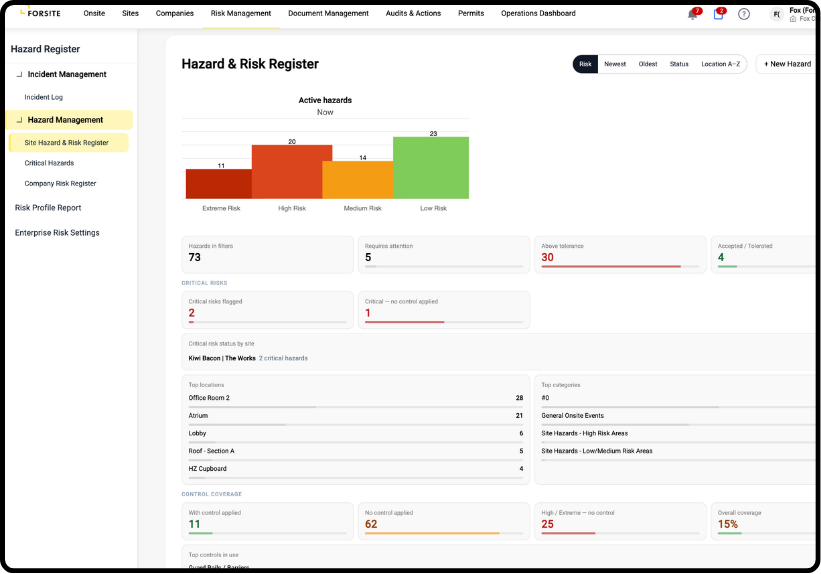Select HZ Cupboard location row
Image resolution: width=821 pixels, height=574 pixels.
(x=356, y=471)
